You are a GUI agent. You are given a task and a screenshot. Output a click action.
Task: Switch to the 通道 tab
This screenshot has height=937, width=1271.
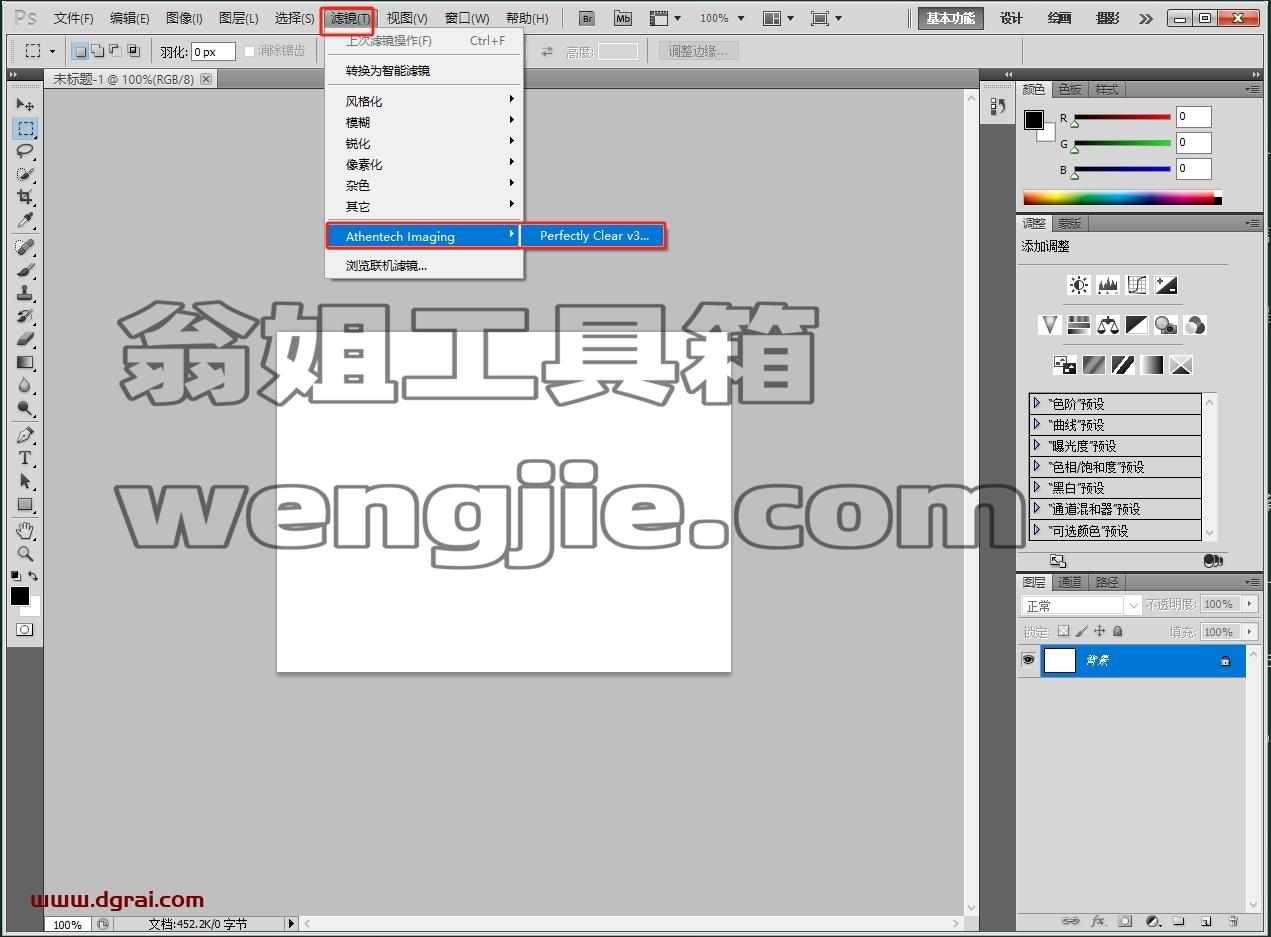pos(1070,582)
